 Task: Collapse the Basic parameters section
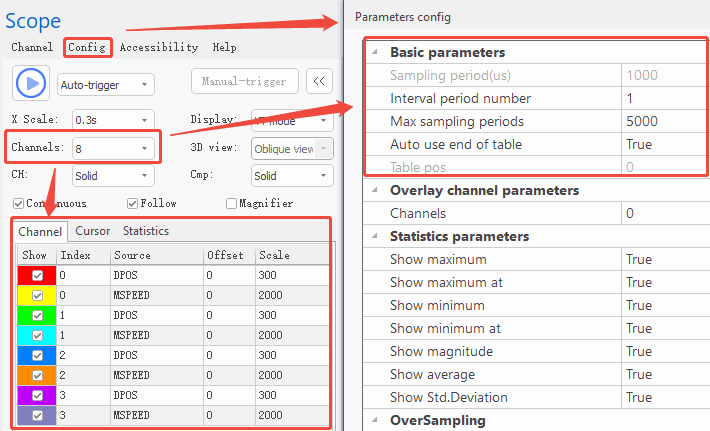(x=374, y=52)
